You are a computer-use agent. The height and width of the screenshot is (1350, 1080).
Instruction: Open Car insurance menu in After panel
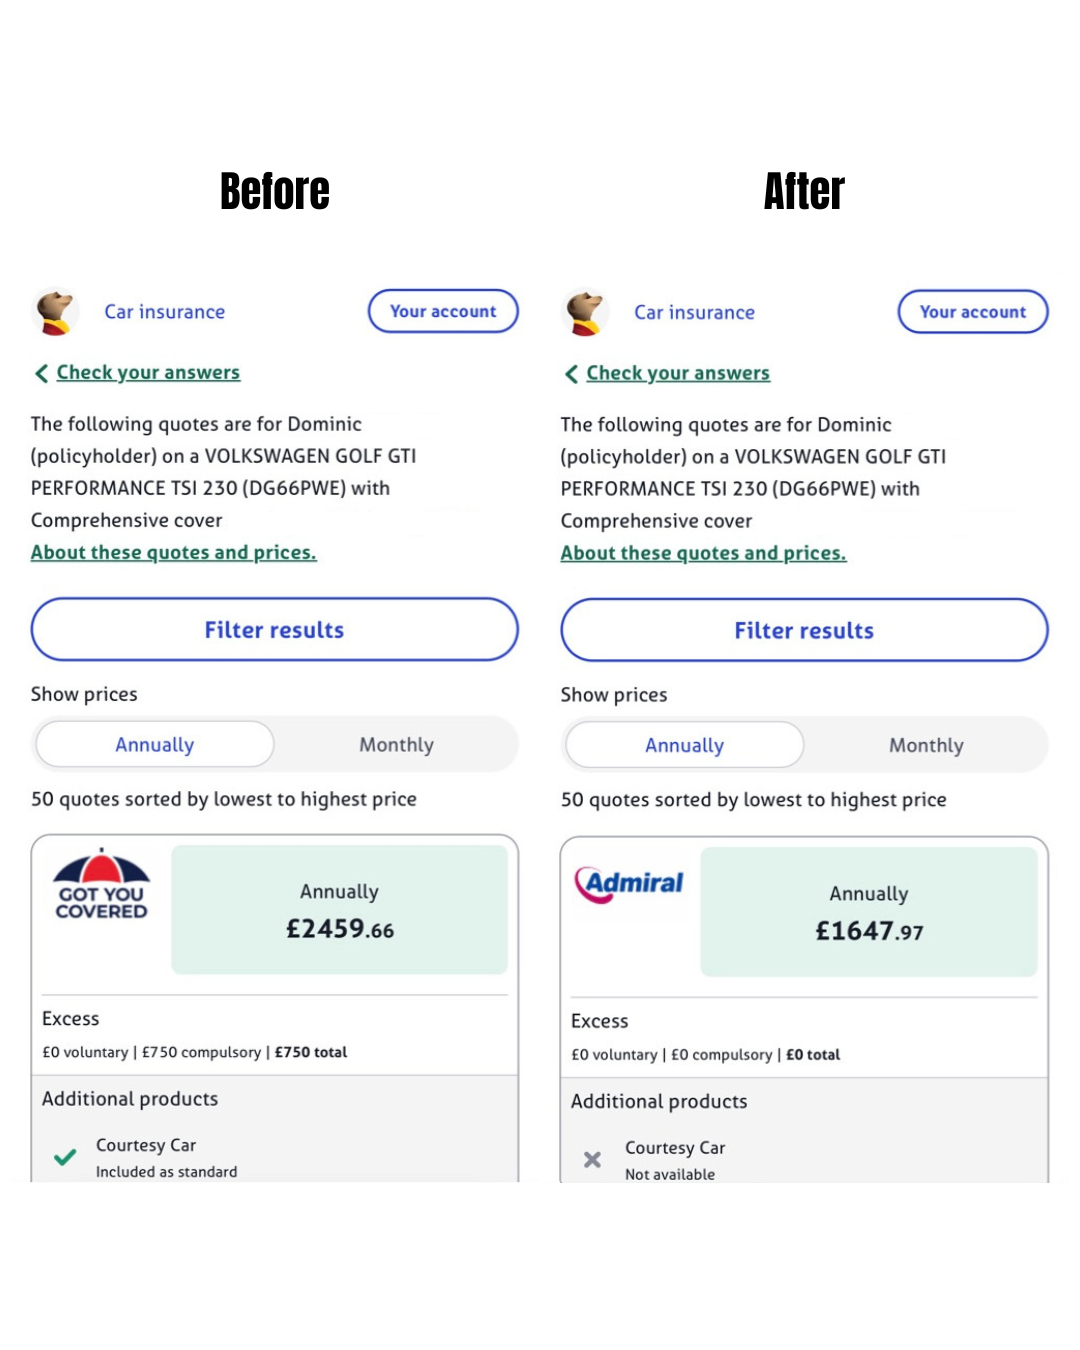(695, 313)
